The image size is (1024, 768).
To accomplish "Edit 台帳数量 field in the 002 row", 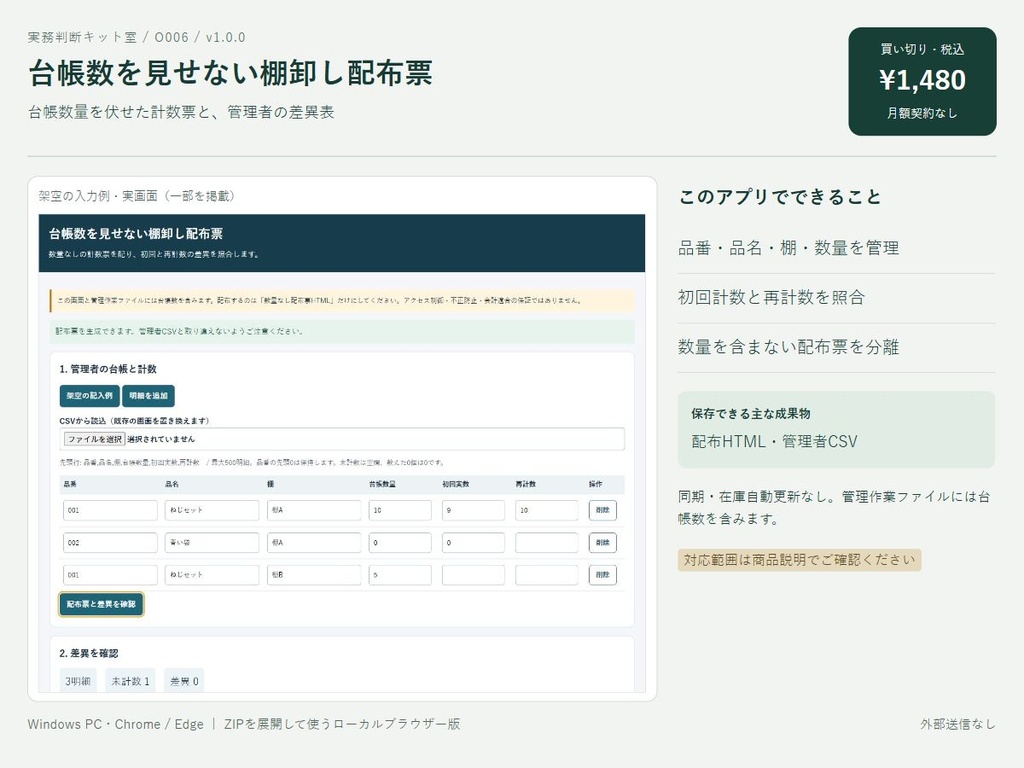I will click(x=400, y=543).
